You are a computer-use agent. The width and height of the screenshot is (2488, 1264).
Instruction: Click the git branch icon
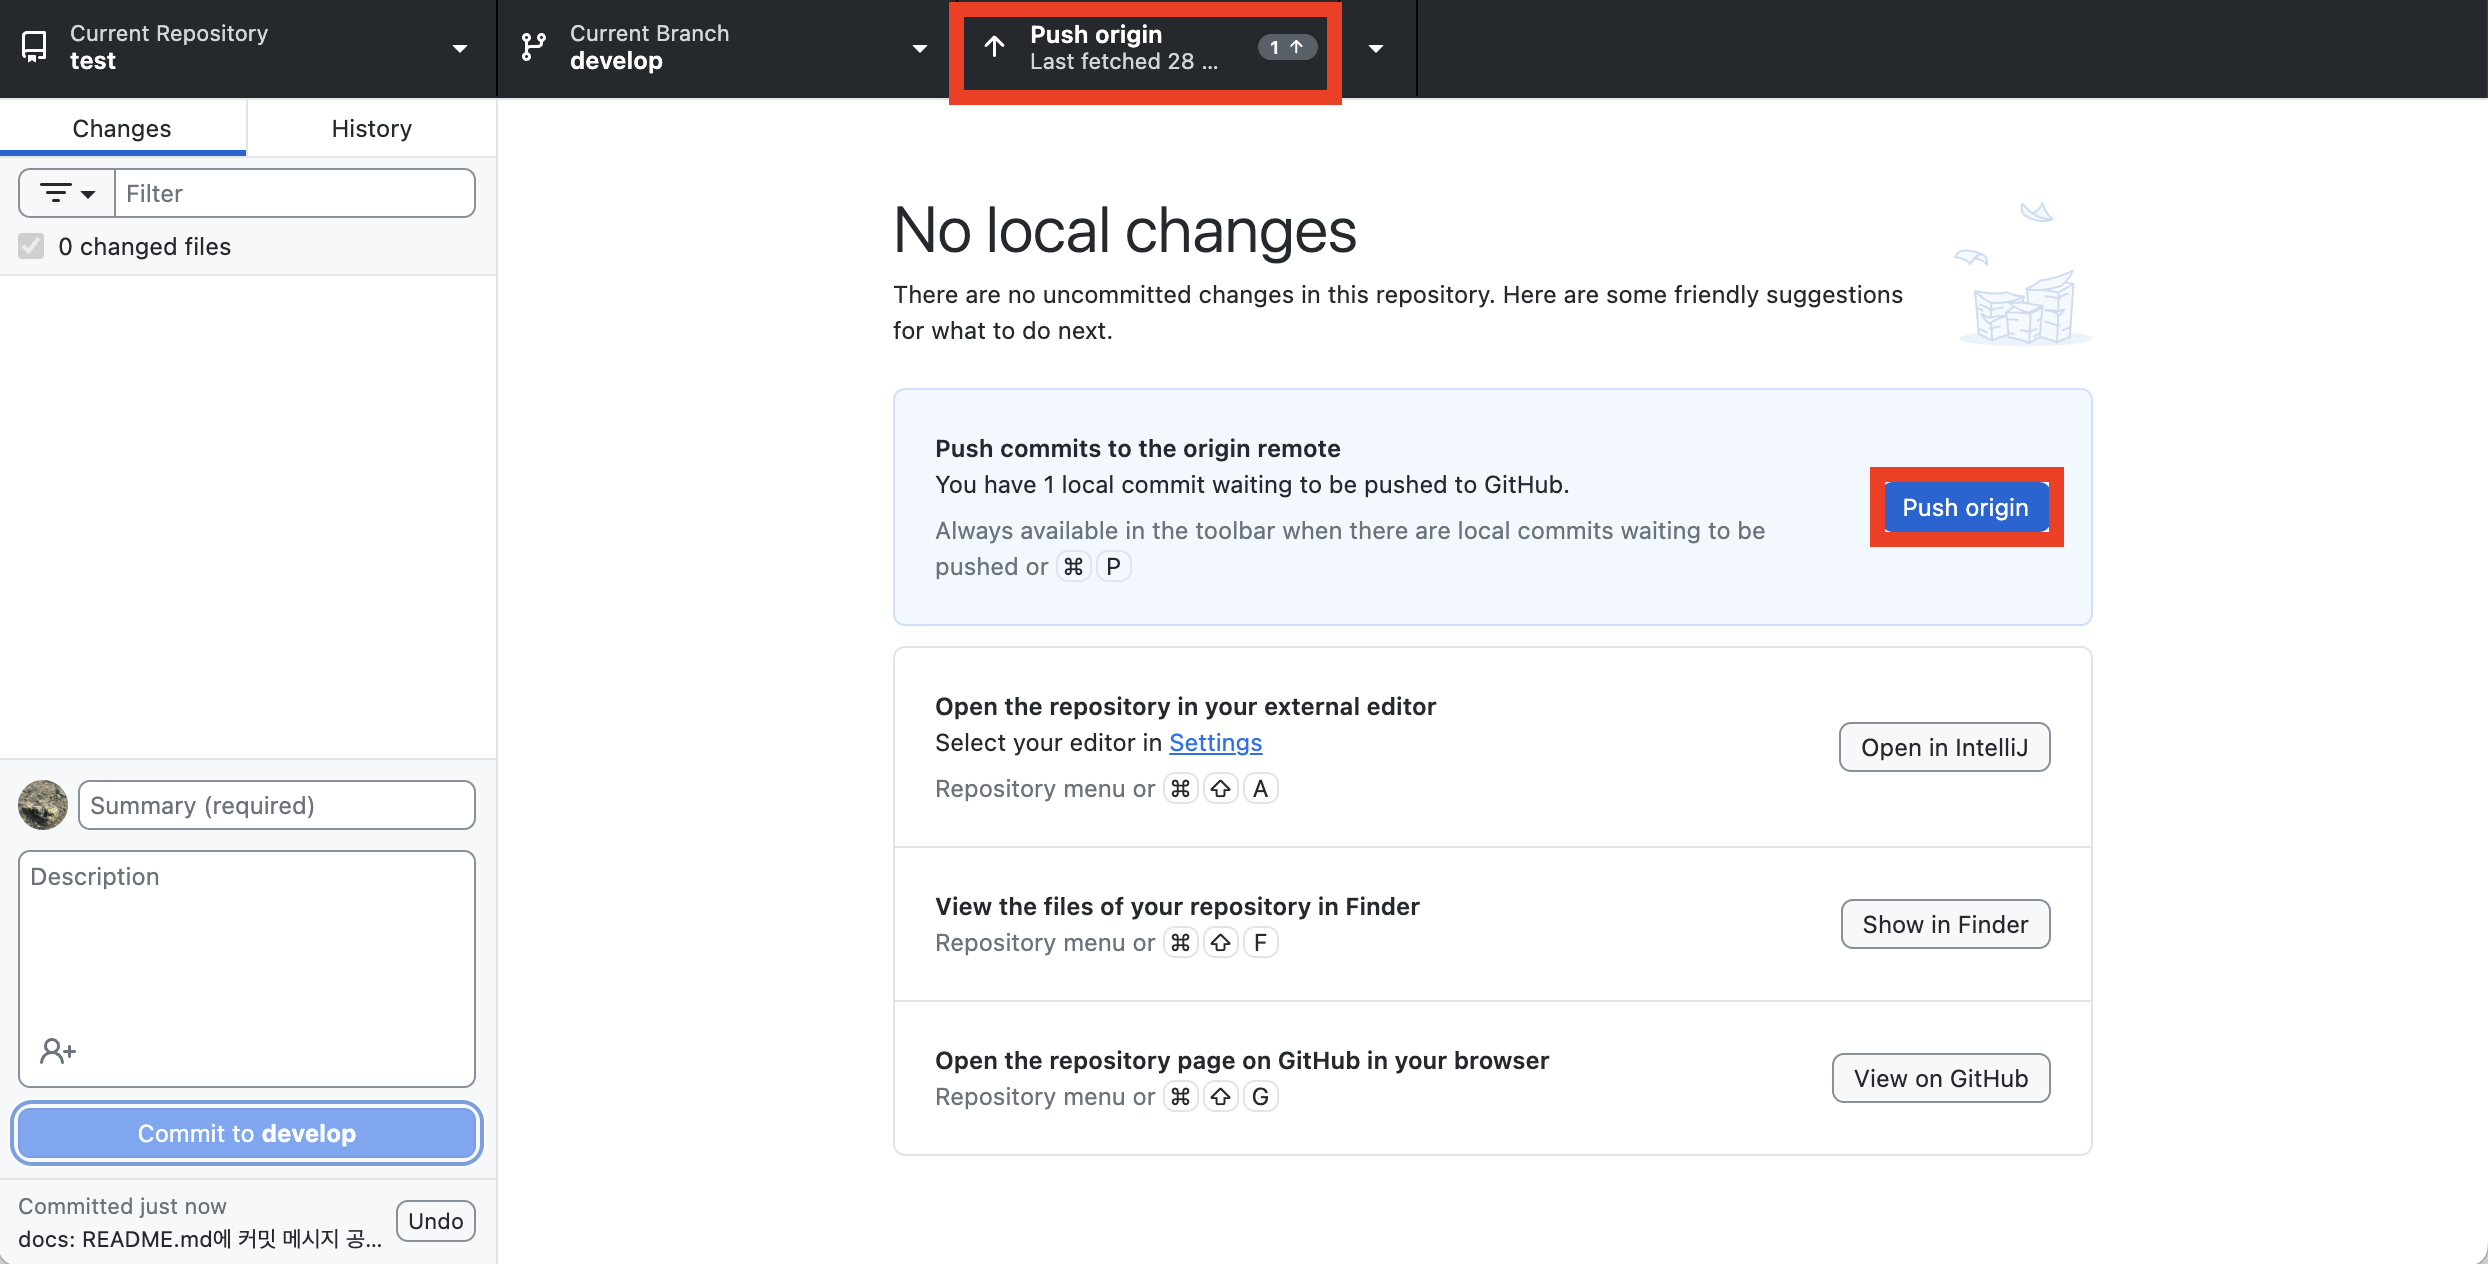534,47
